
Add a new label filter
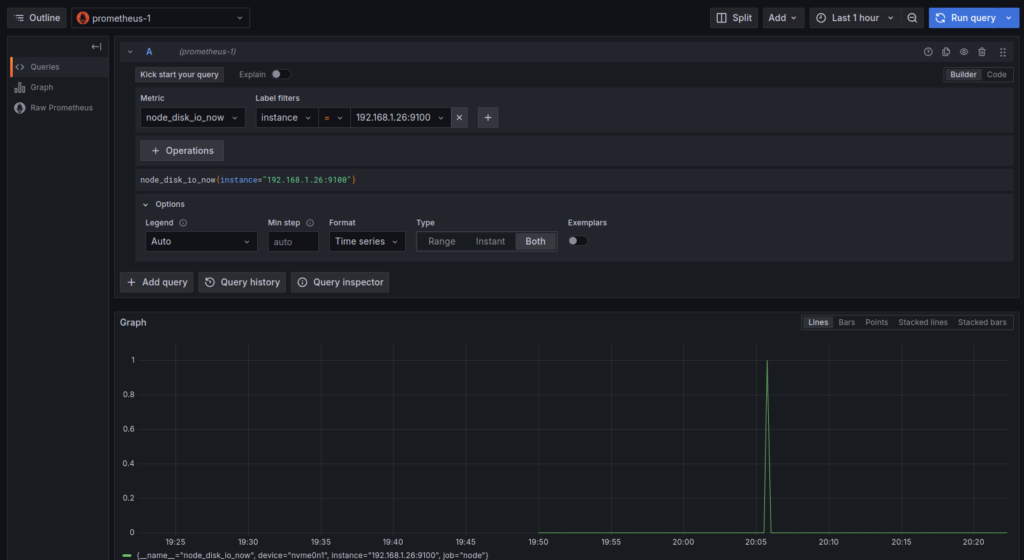point(488,118)
